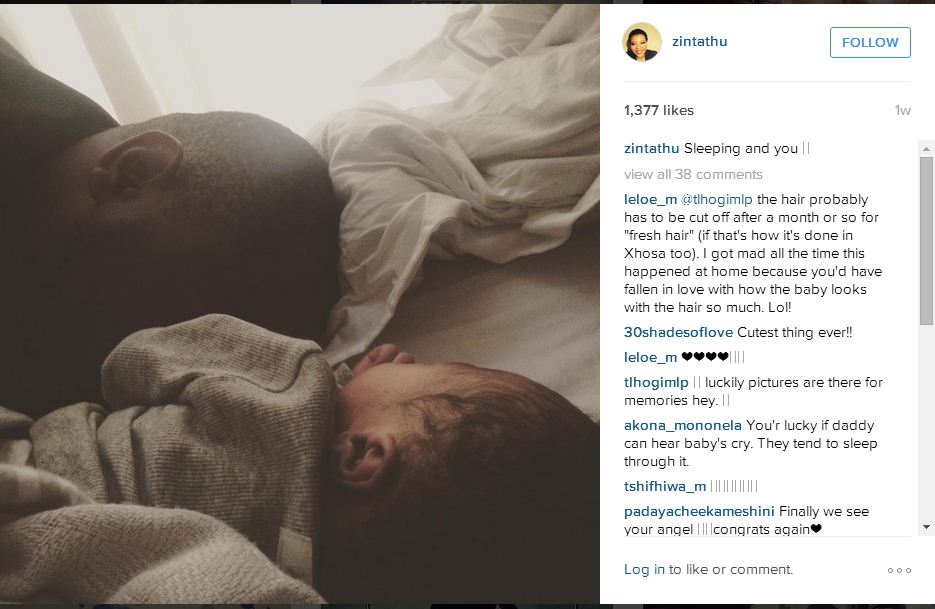Open akona_mononela commenter profile

click(x=683, y=425)
